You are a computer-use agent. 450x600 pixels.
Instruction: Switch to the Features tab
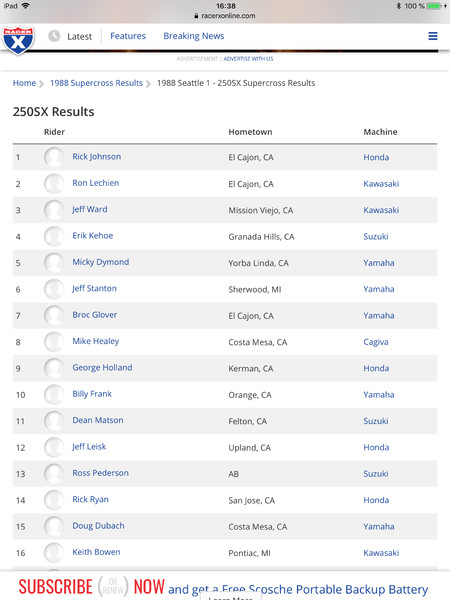pos(128,36)
